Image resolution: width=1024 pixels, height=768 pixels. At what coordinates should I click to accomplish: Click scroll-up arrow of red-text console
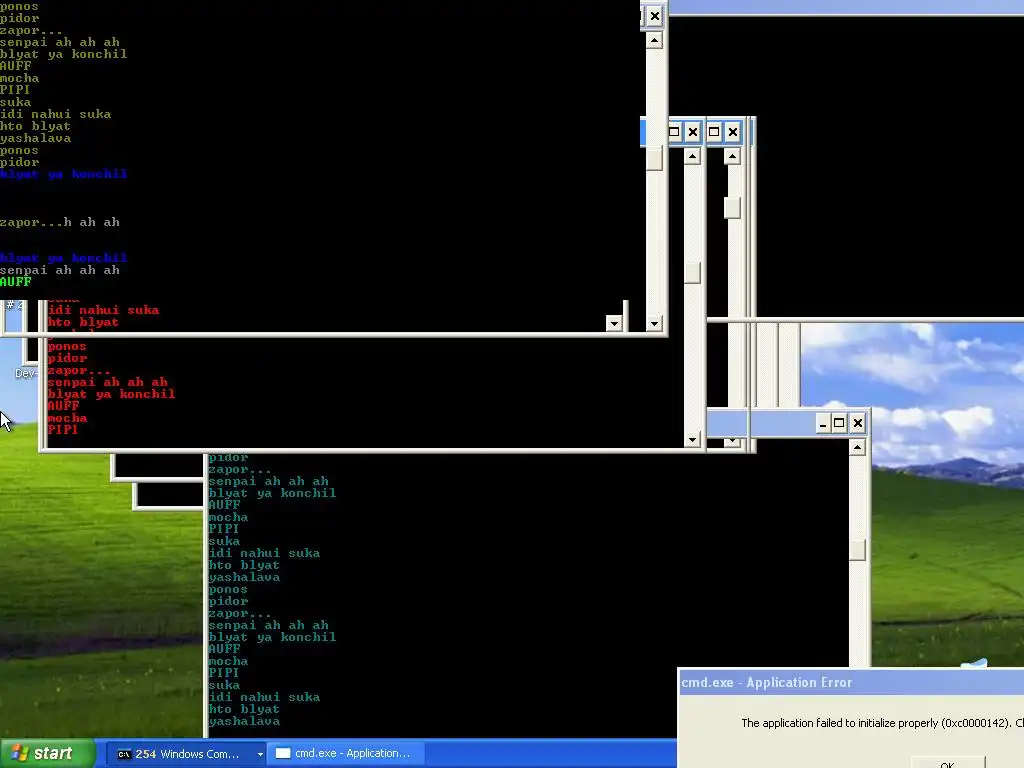click(x=693, y=156)
